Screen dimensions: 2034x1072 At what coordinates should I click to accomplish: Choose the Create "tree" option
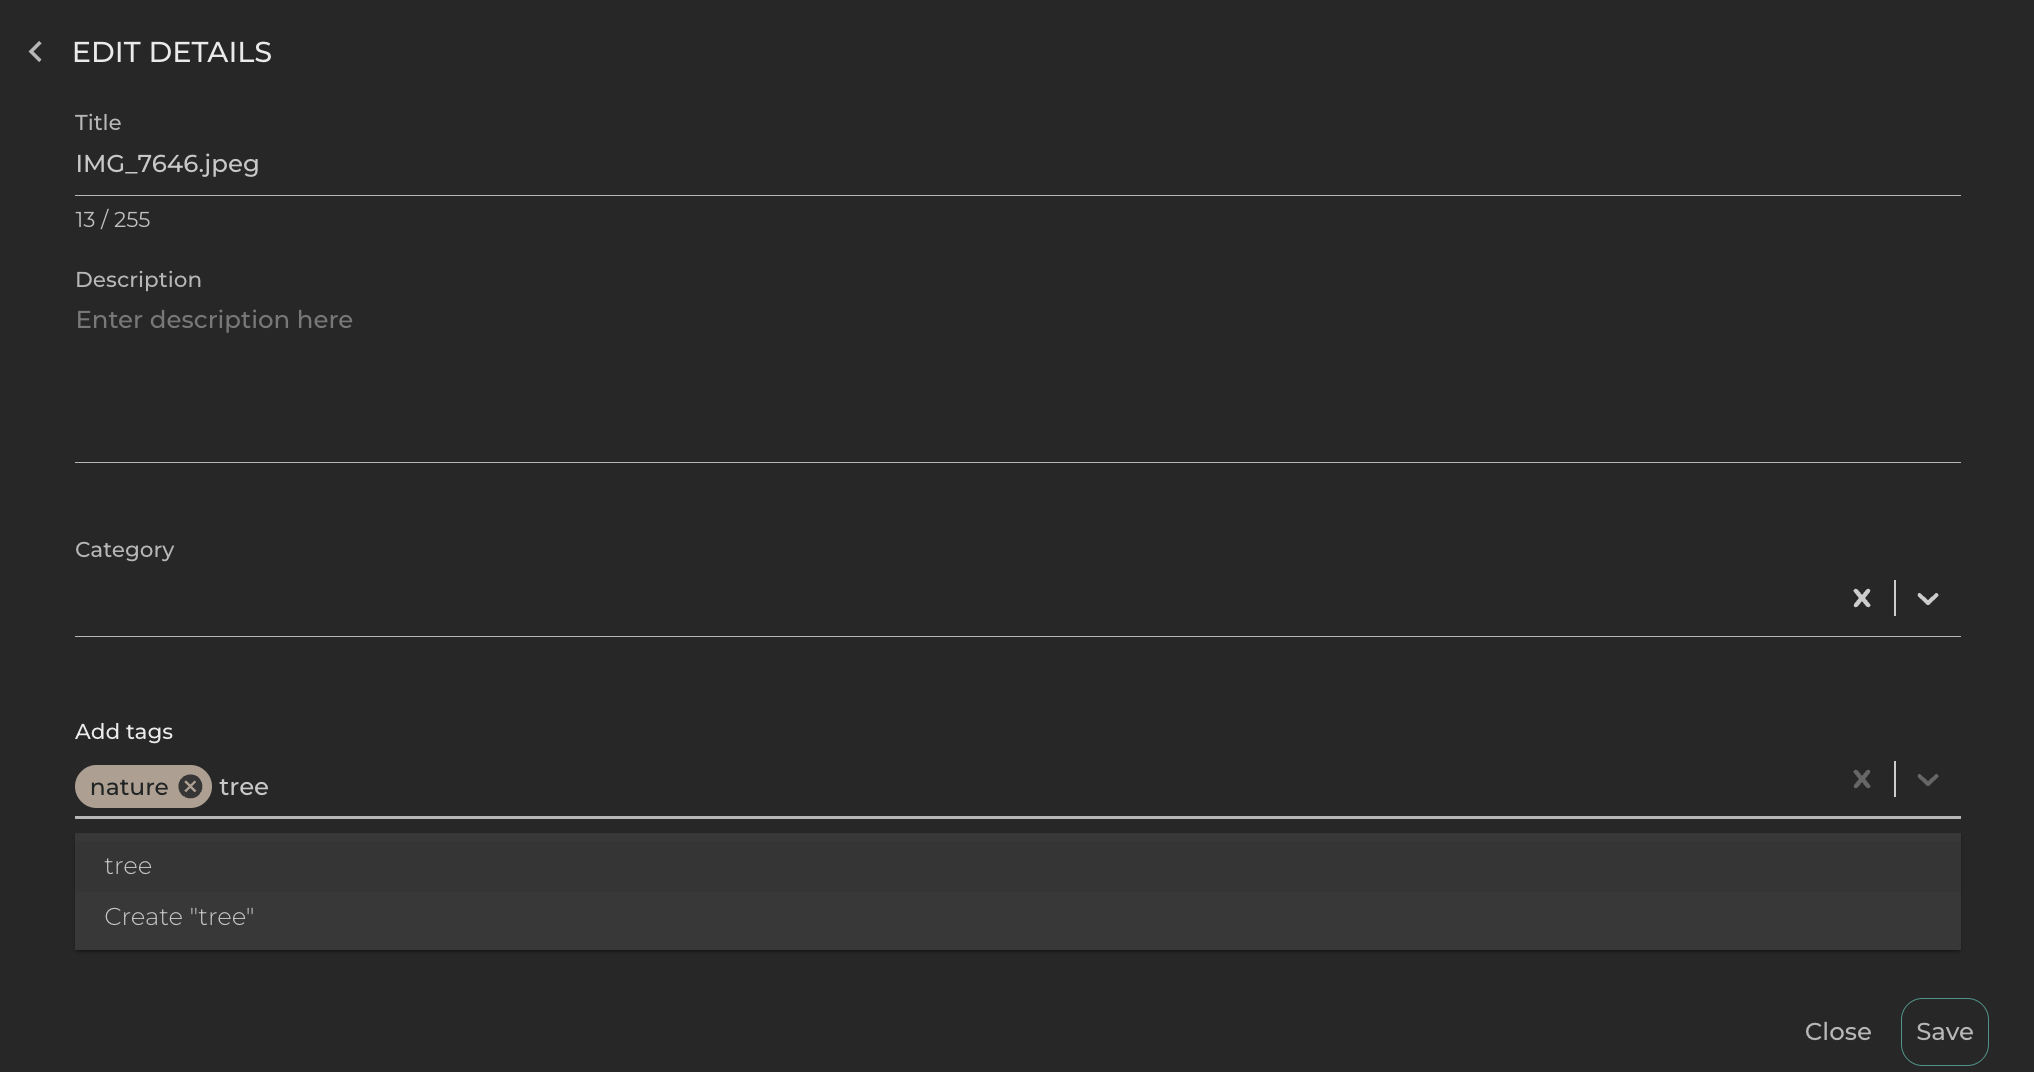pyautogui.click(x=179, y=917)
